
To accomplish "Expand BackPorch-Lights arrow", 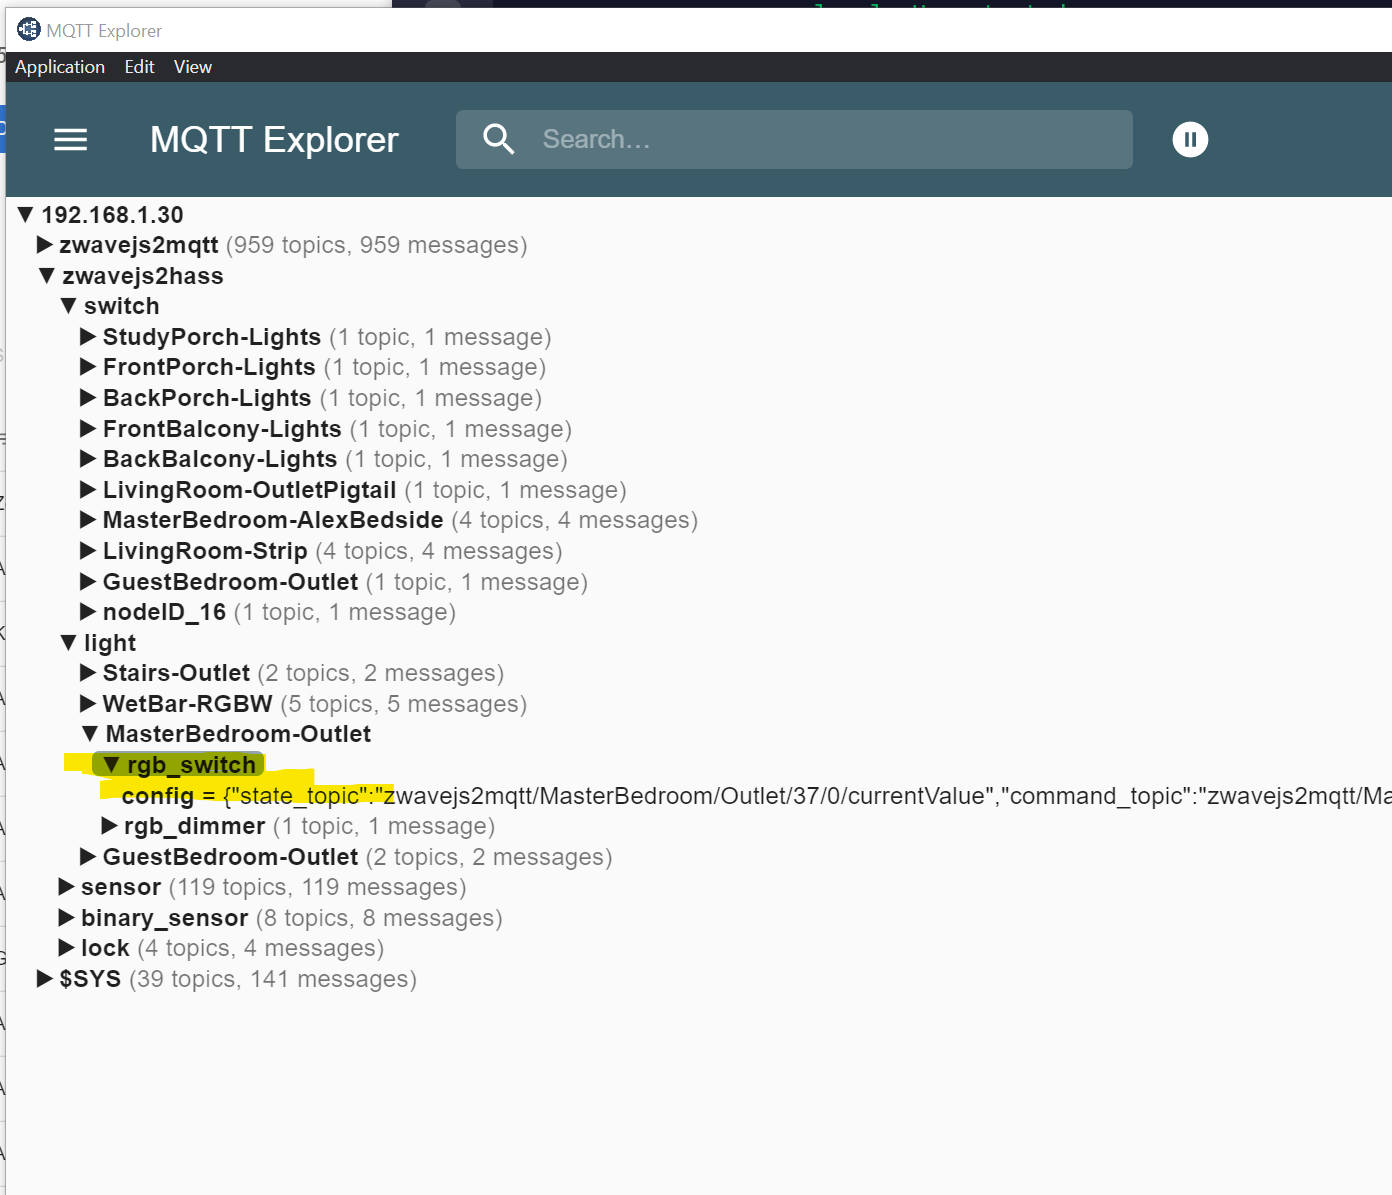I will 88,397.
